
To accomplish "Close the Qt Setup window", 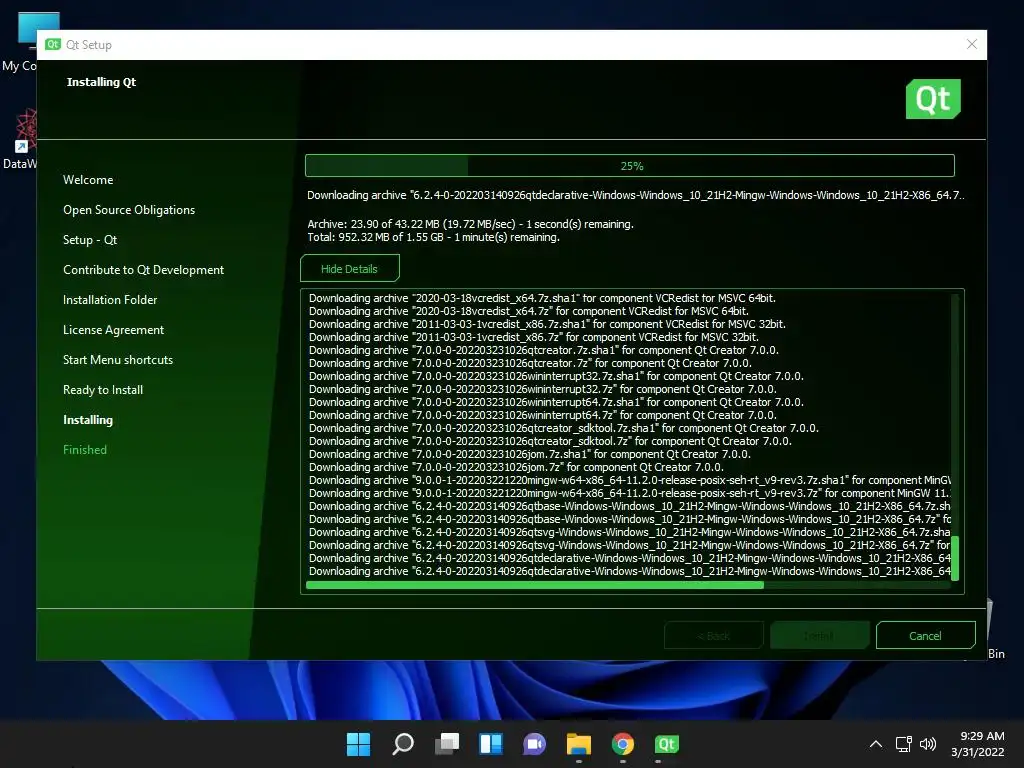I will 972,44.
